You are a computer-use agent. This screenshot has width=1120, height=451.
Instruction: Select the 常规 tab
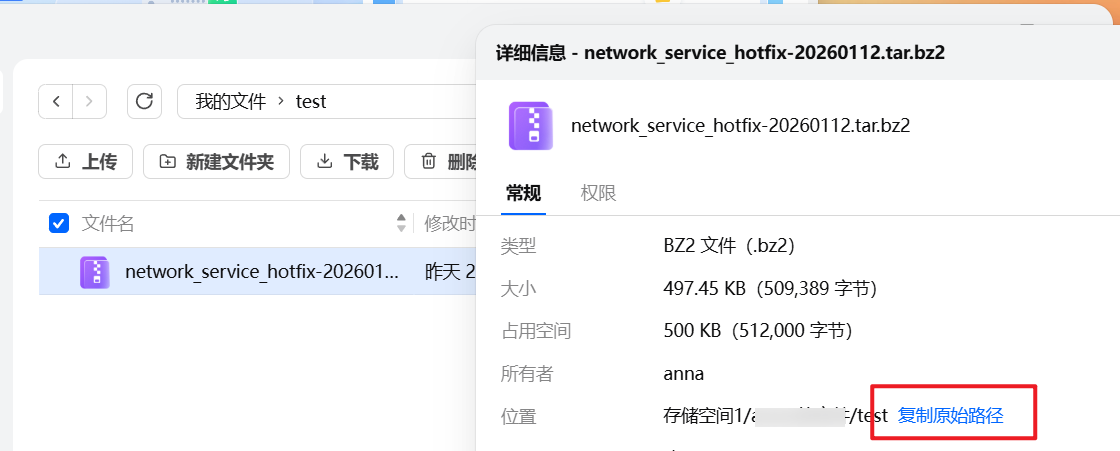[523, 193]
